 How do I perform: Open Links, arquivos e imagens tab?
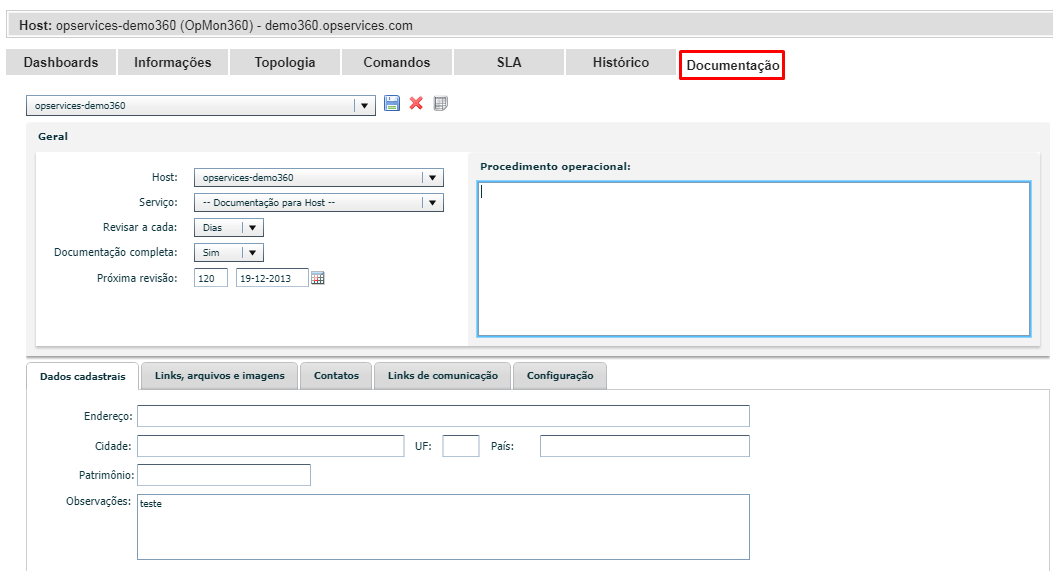tap(219, 376)
